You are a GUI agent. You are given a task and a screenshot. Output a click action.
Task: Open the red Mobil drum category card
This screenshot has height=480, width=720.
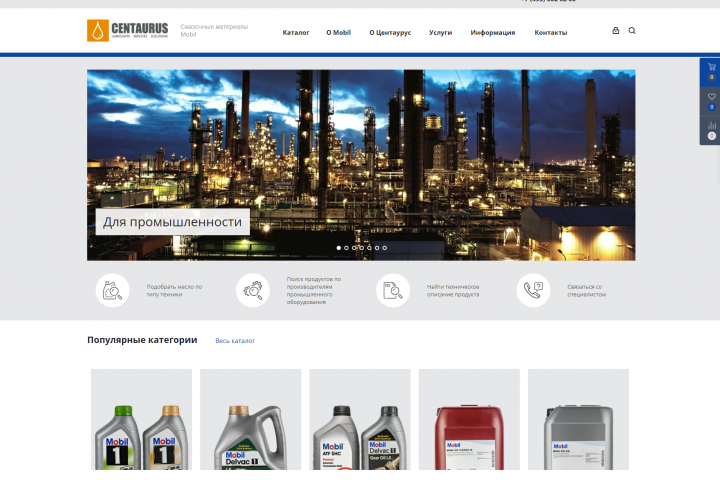(469, 419)
